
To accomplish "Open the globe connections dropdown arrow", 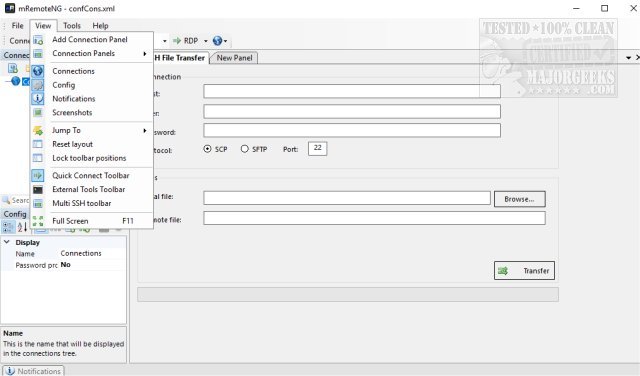I will [225, 41].
